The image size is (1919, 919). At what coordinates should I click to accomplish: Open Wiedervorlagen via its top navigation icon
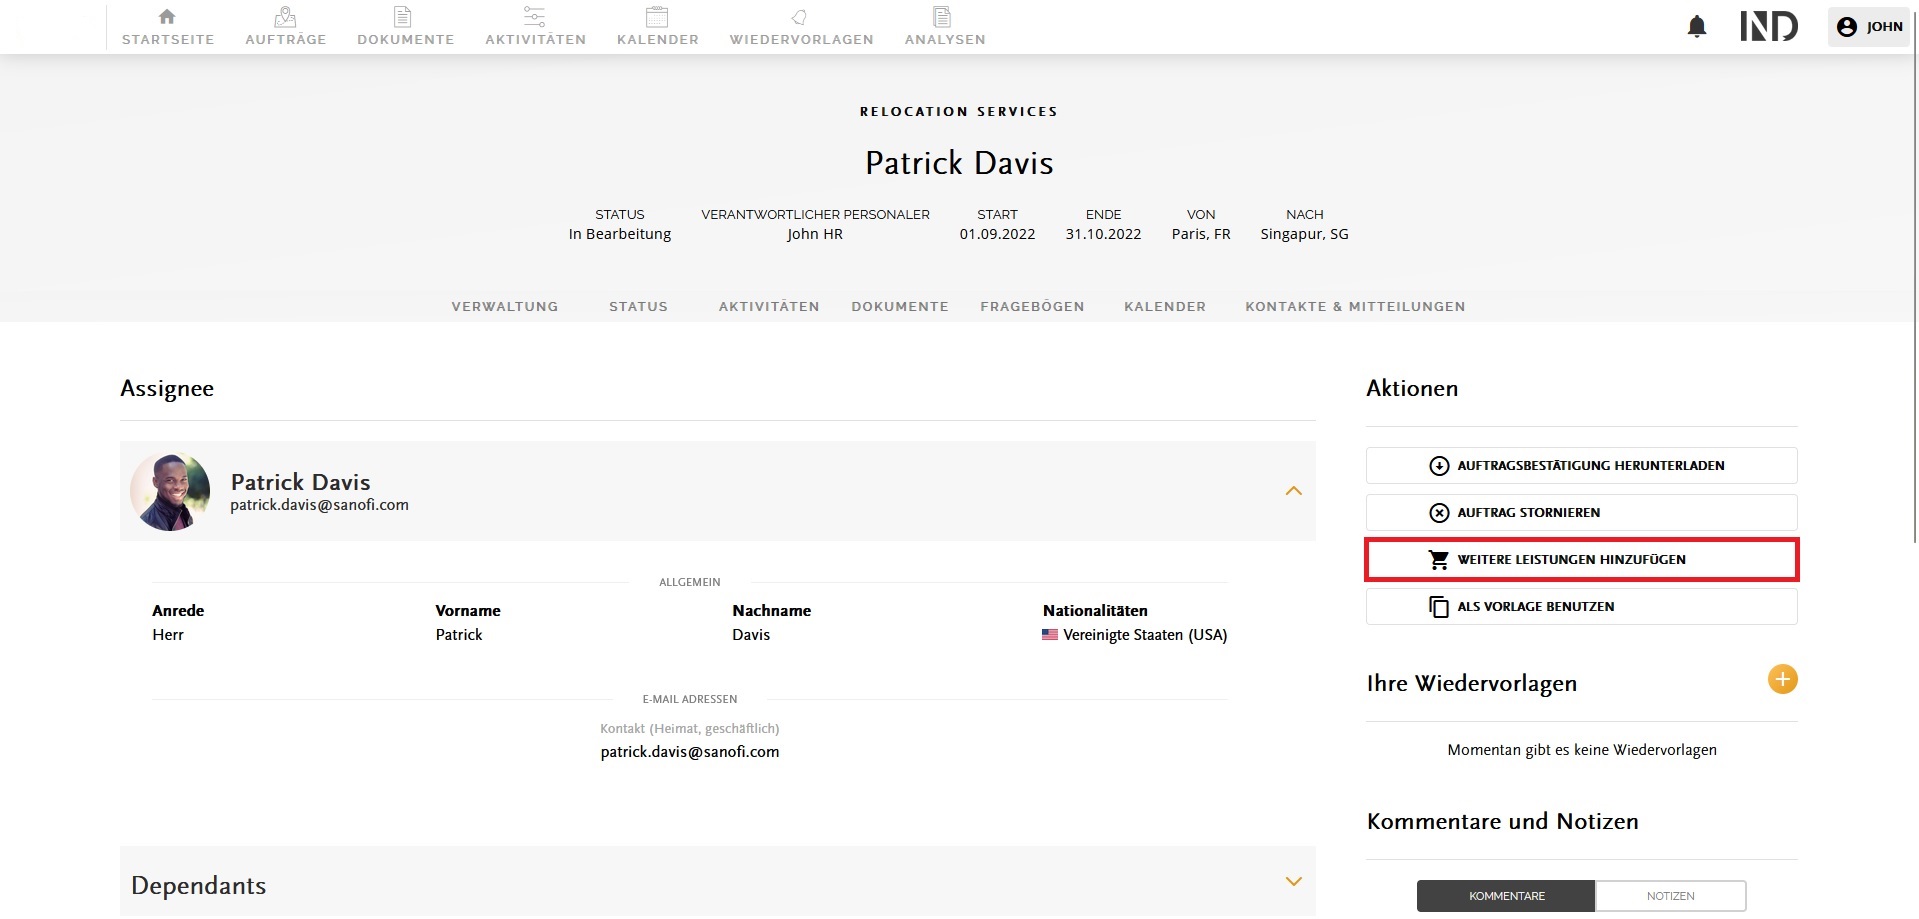[800, 17]
